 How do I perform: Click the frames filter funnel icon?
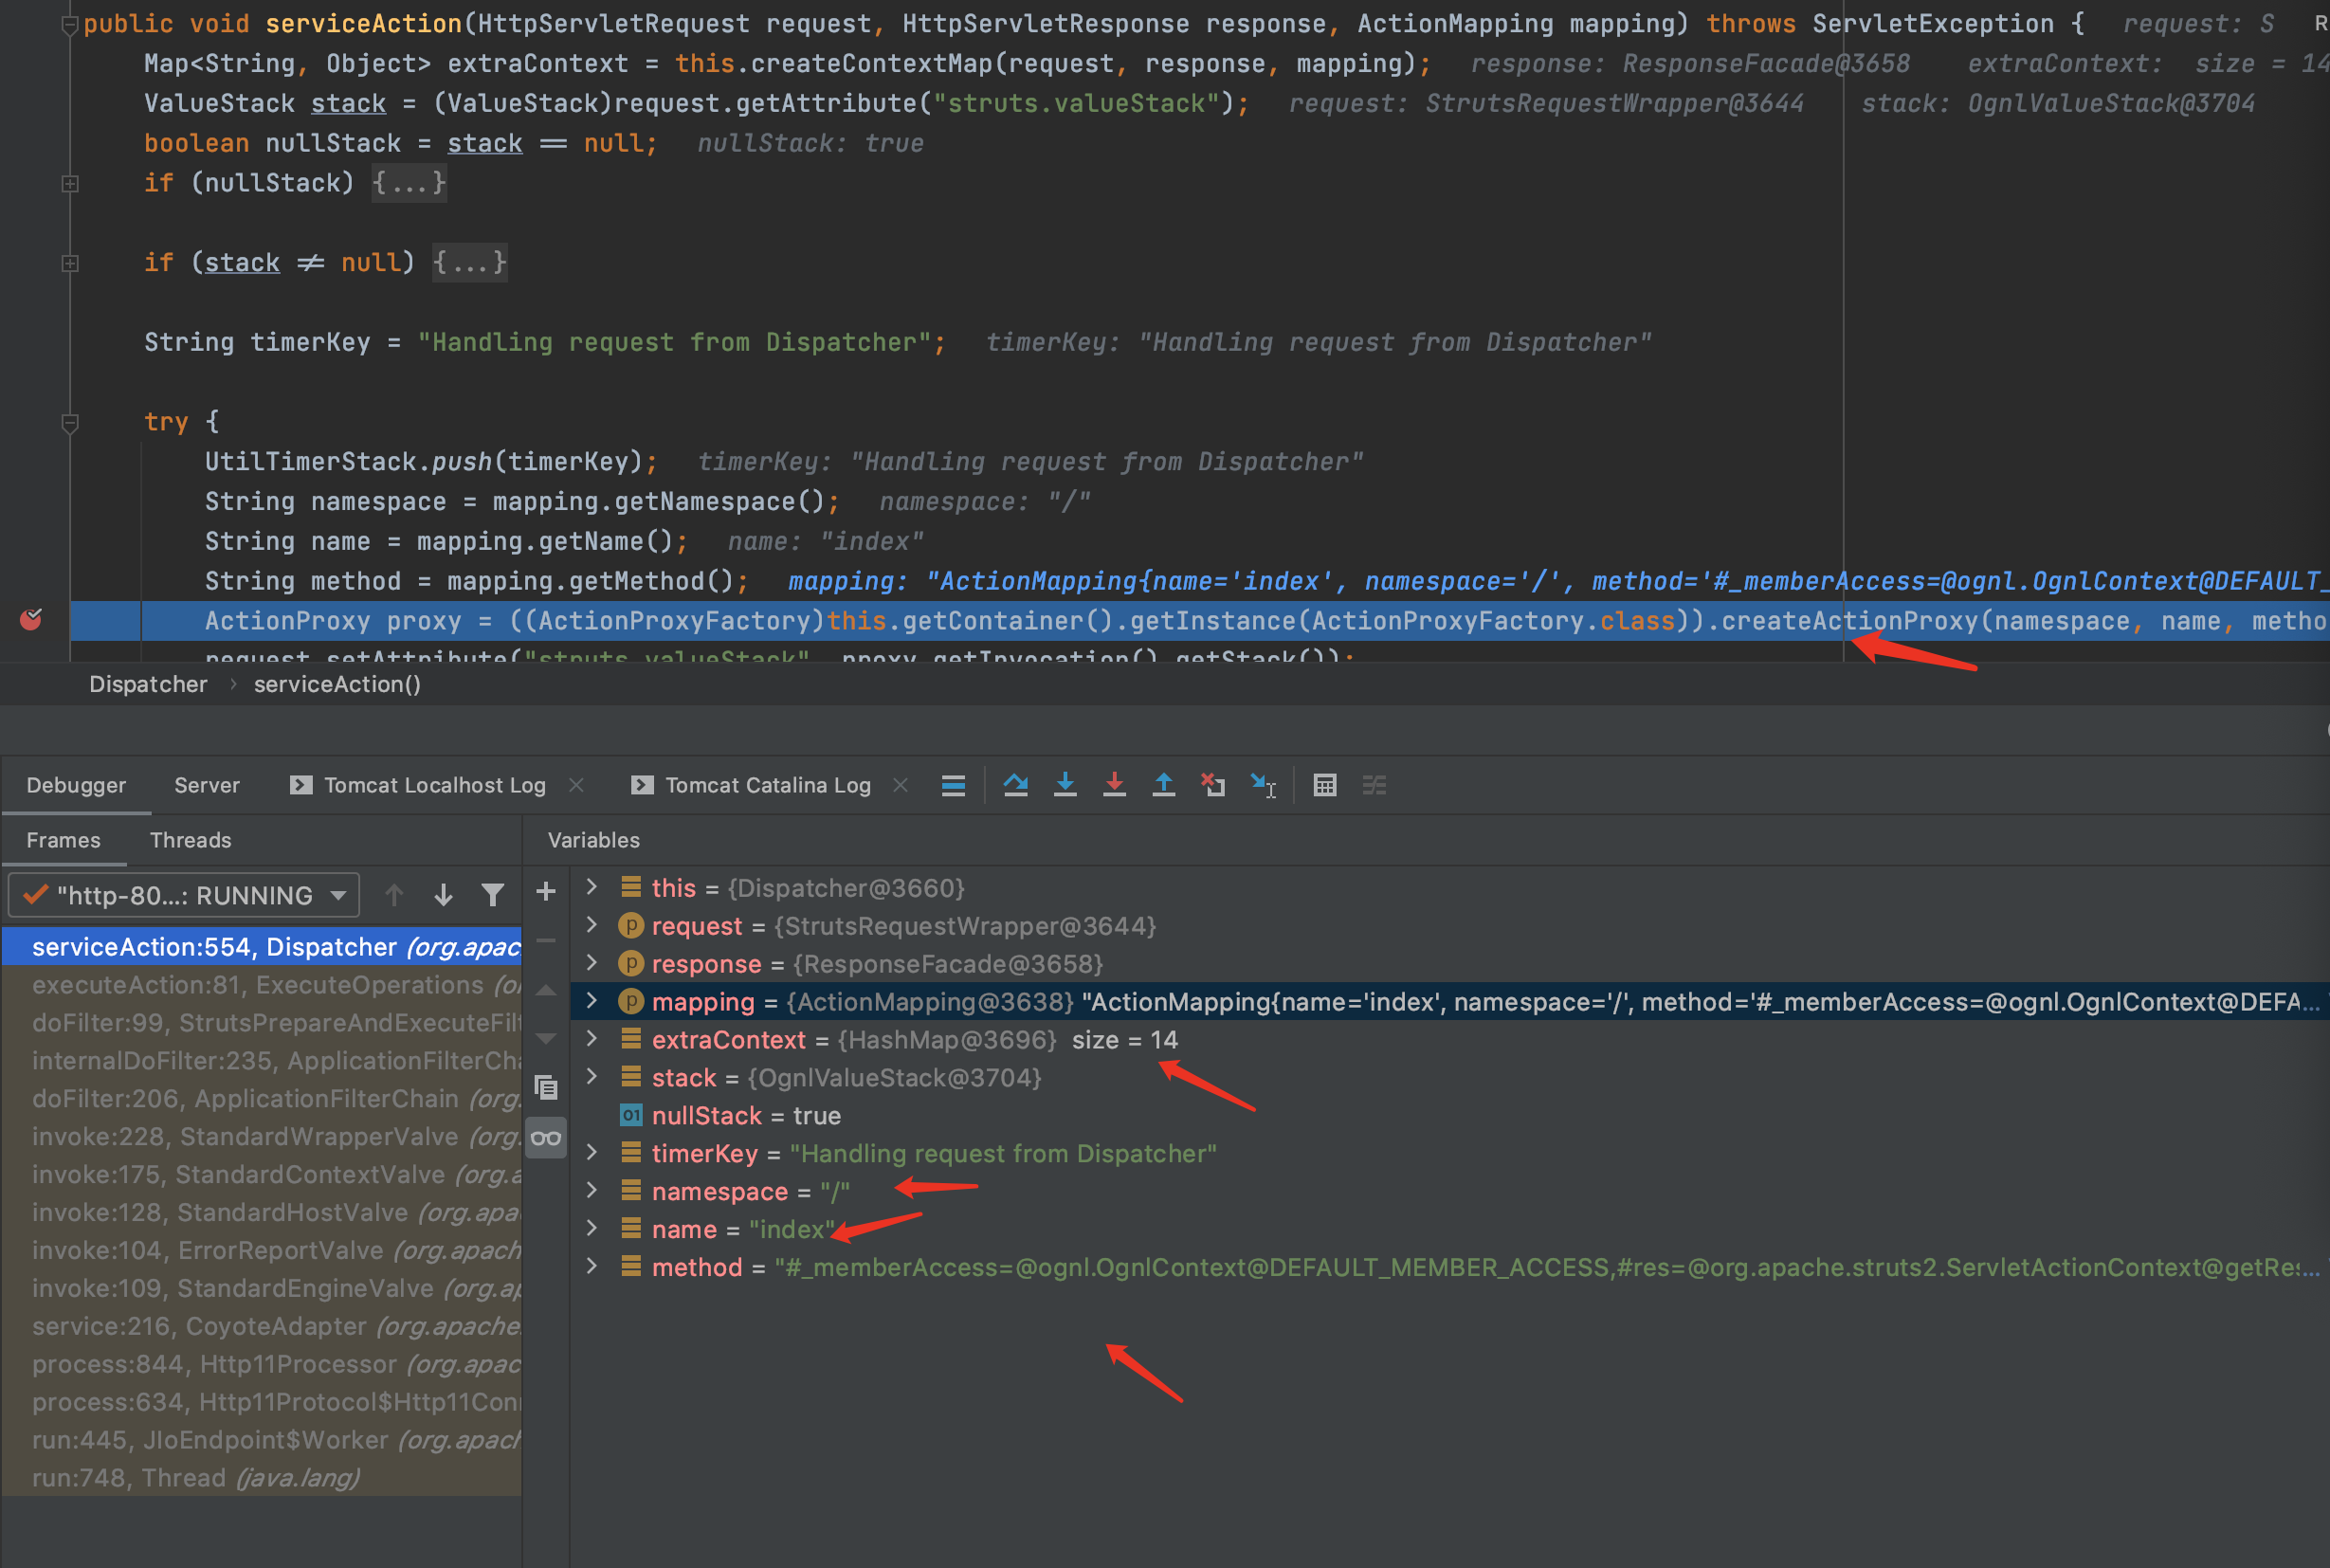click(492, 895)
